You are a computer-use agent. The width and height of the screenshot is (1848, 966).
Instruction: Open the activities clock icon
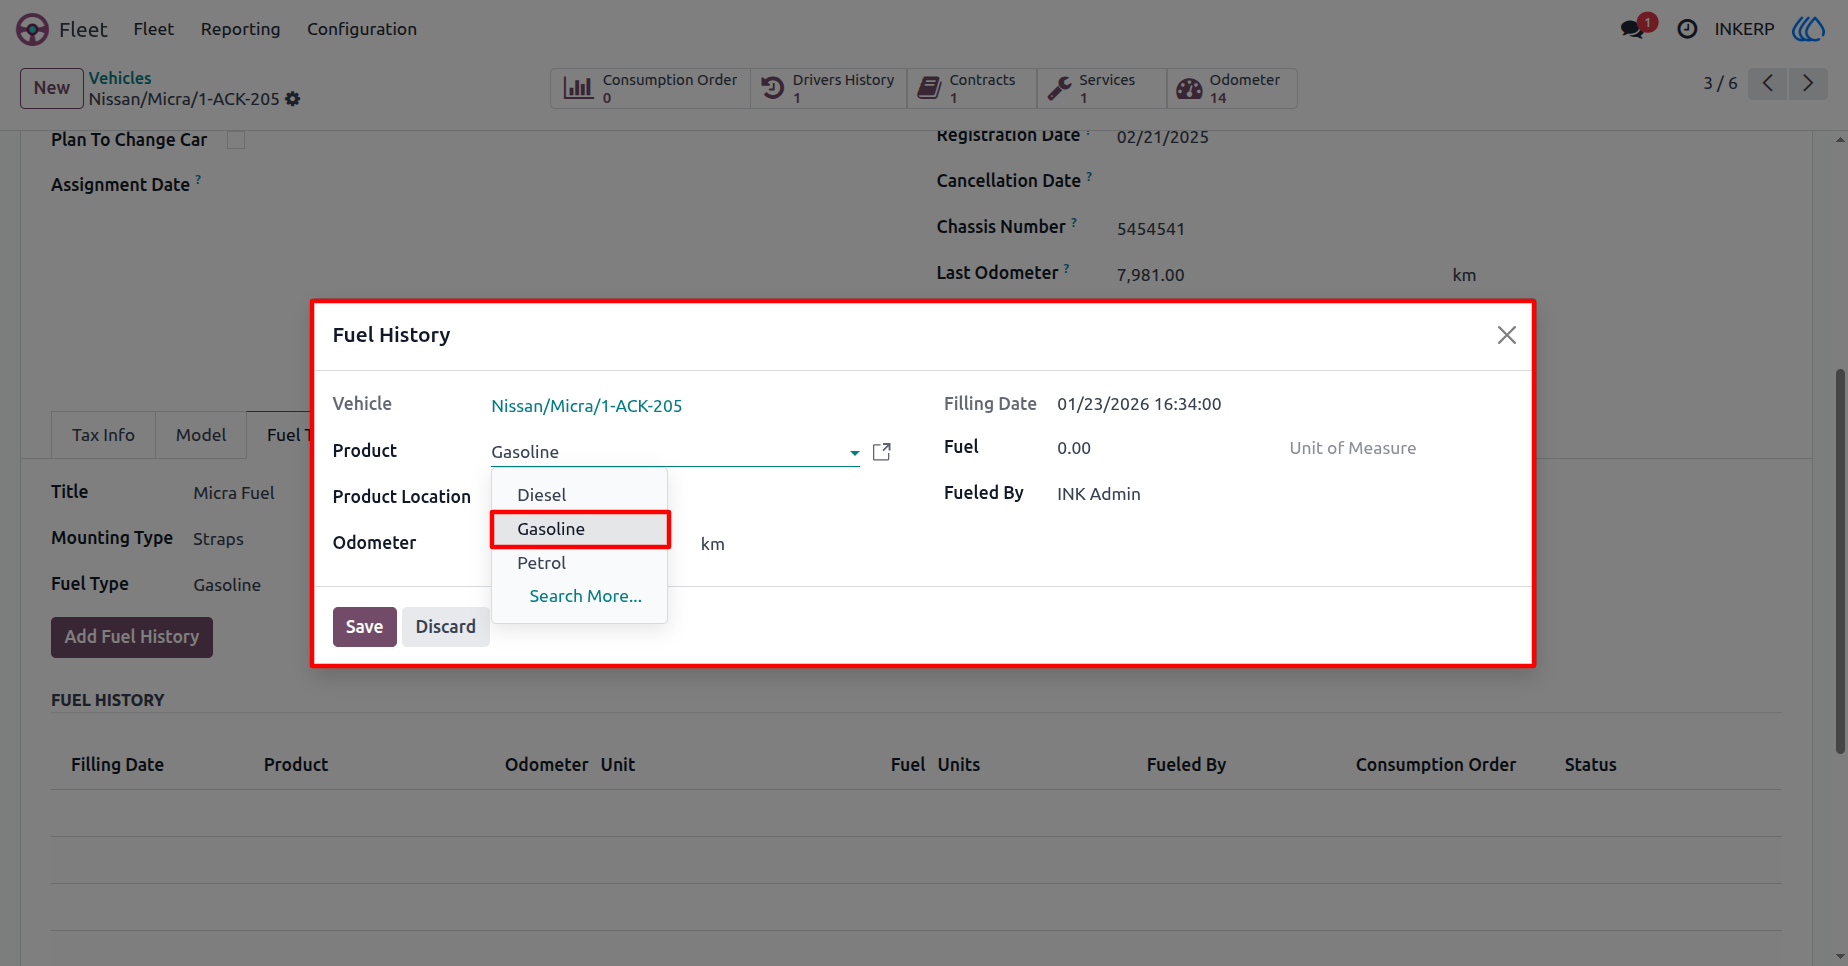click(1687, 29)
